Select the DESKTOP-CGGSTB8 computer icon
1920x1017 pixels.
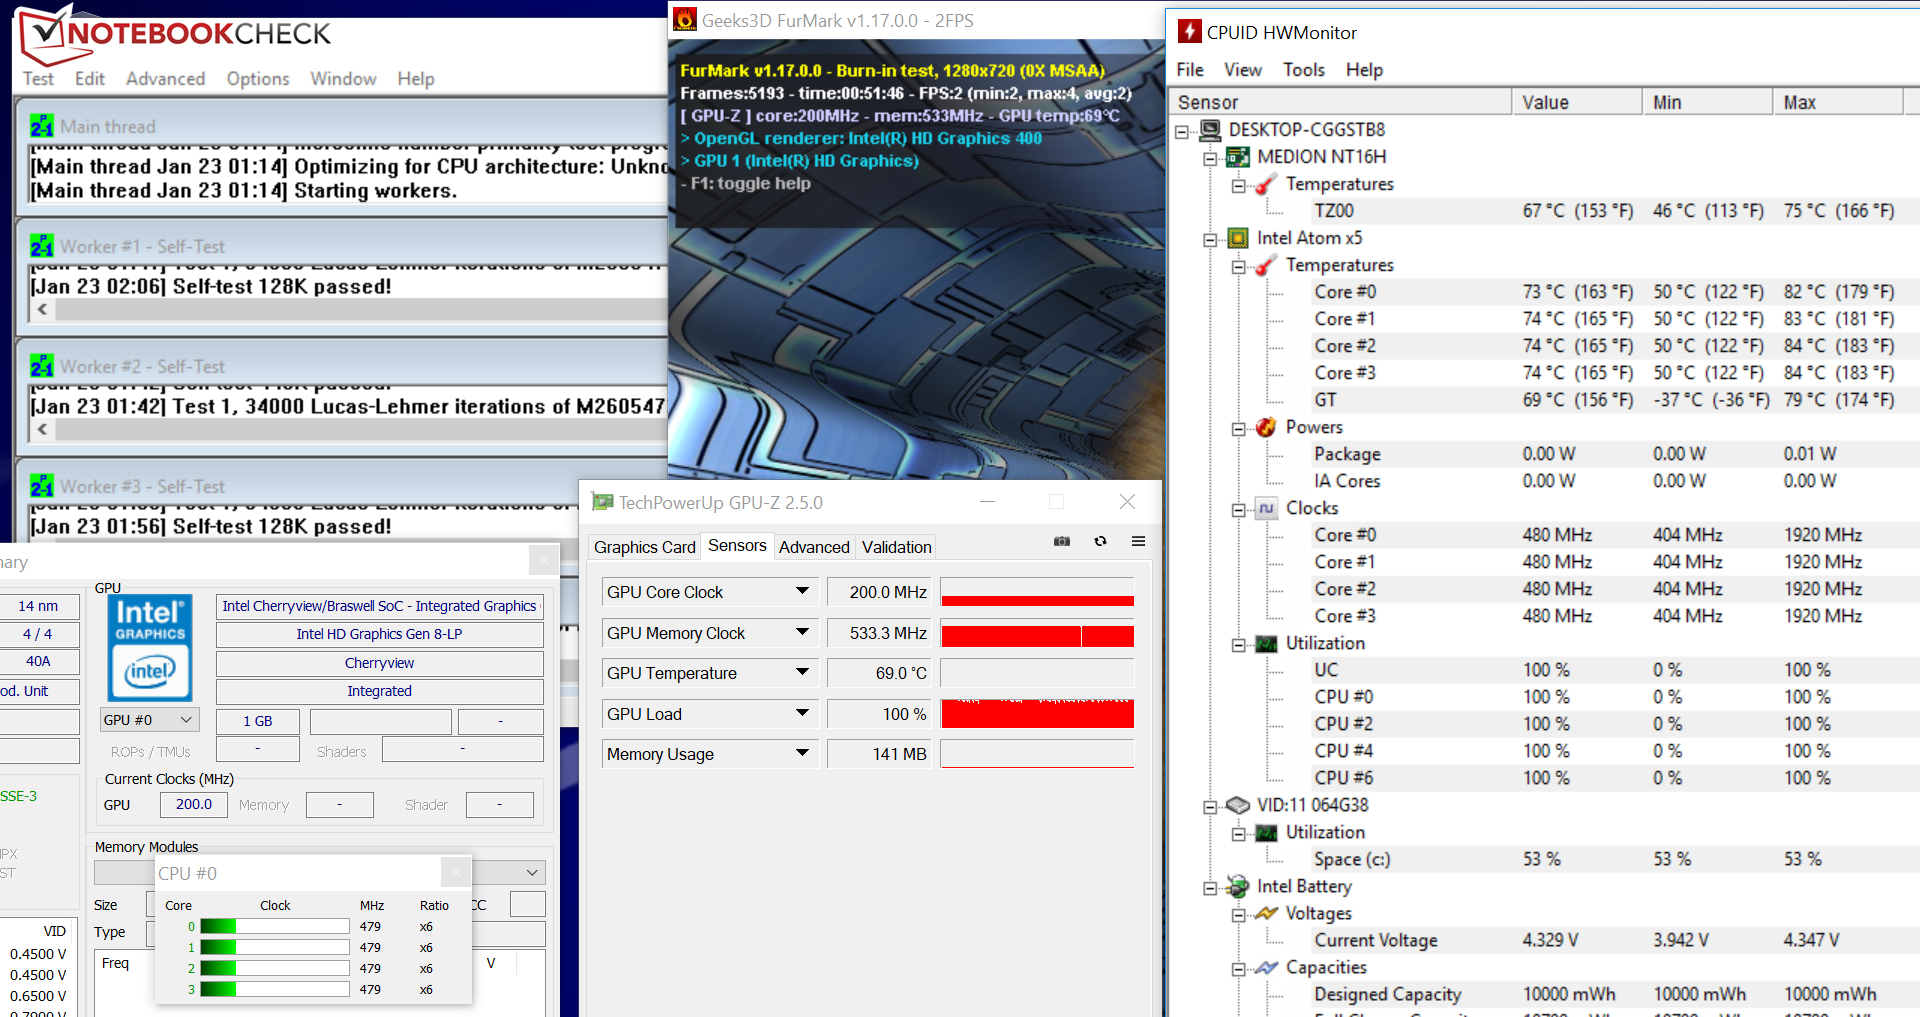tap(1210, 130)
